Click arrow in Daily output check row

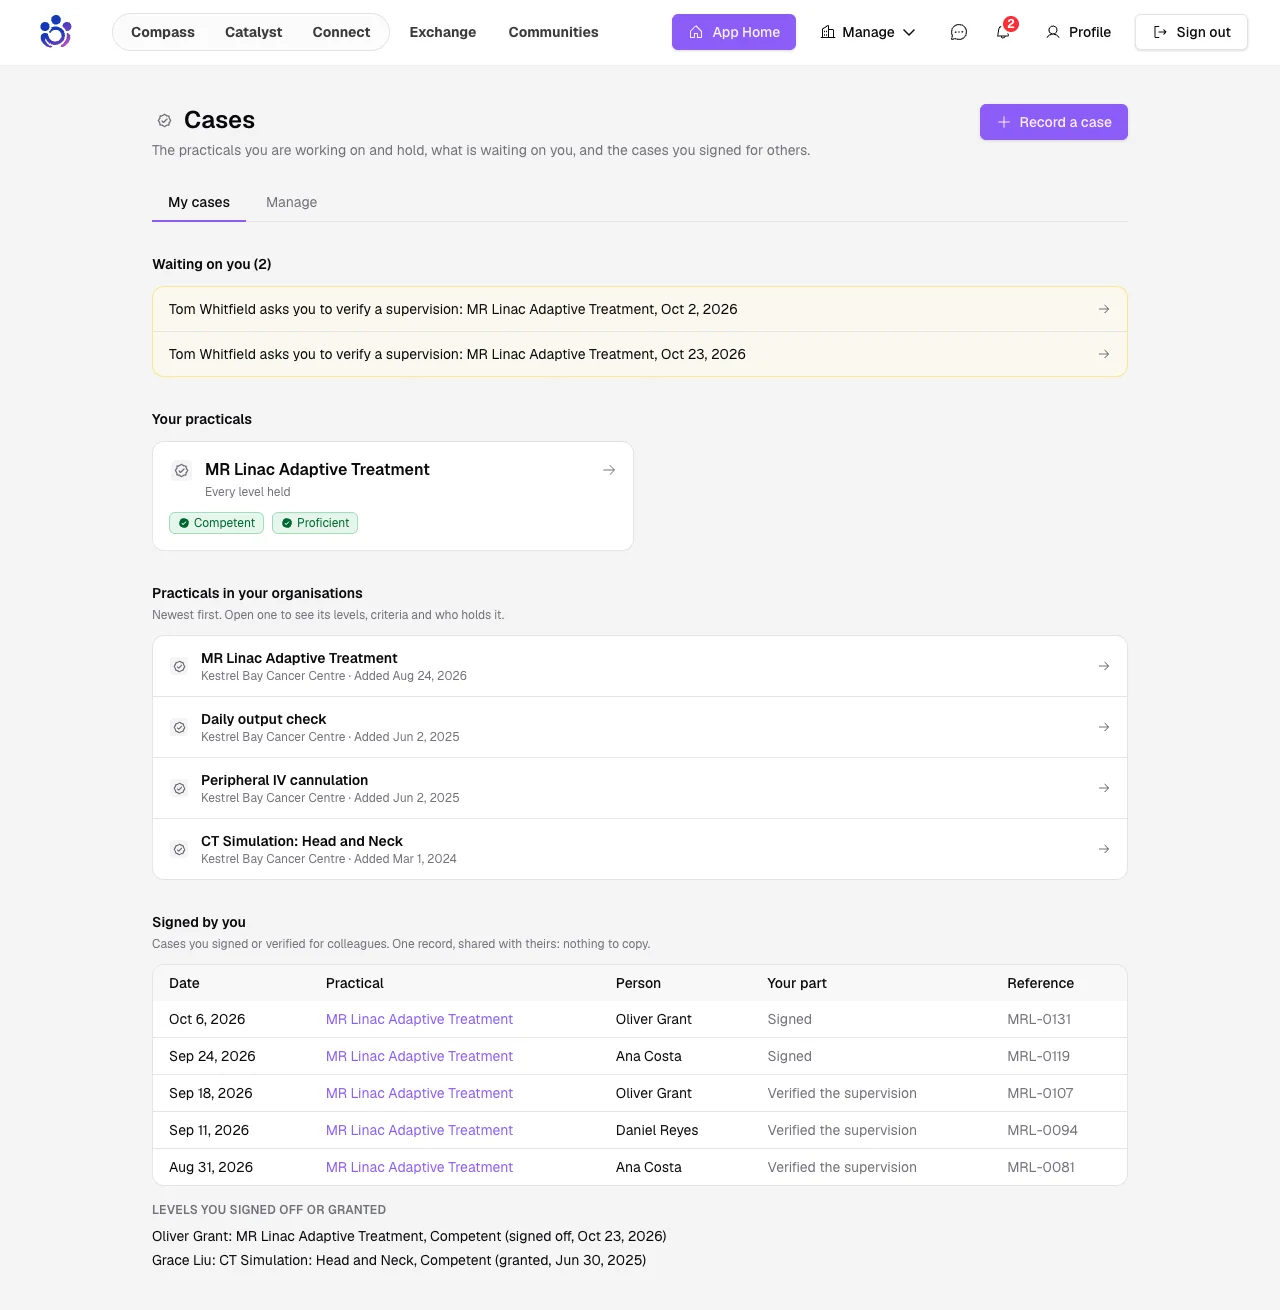point(1104,727)
